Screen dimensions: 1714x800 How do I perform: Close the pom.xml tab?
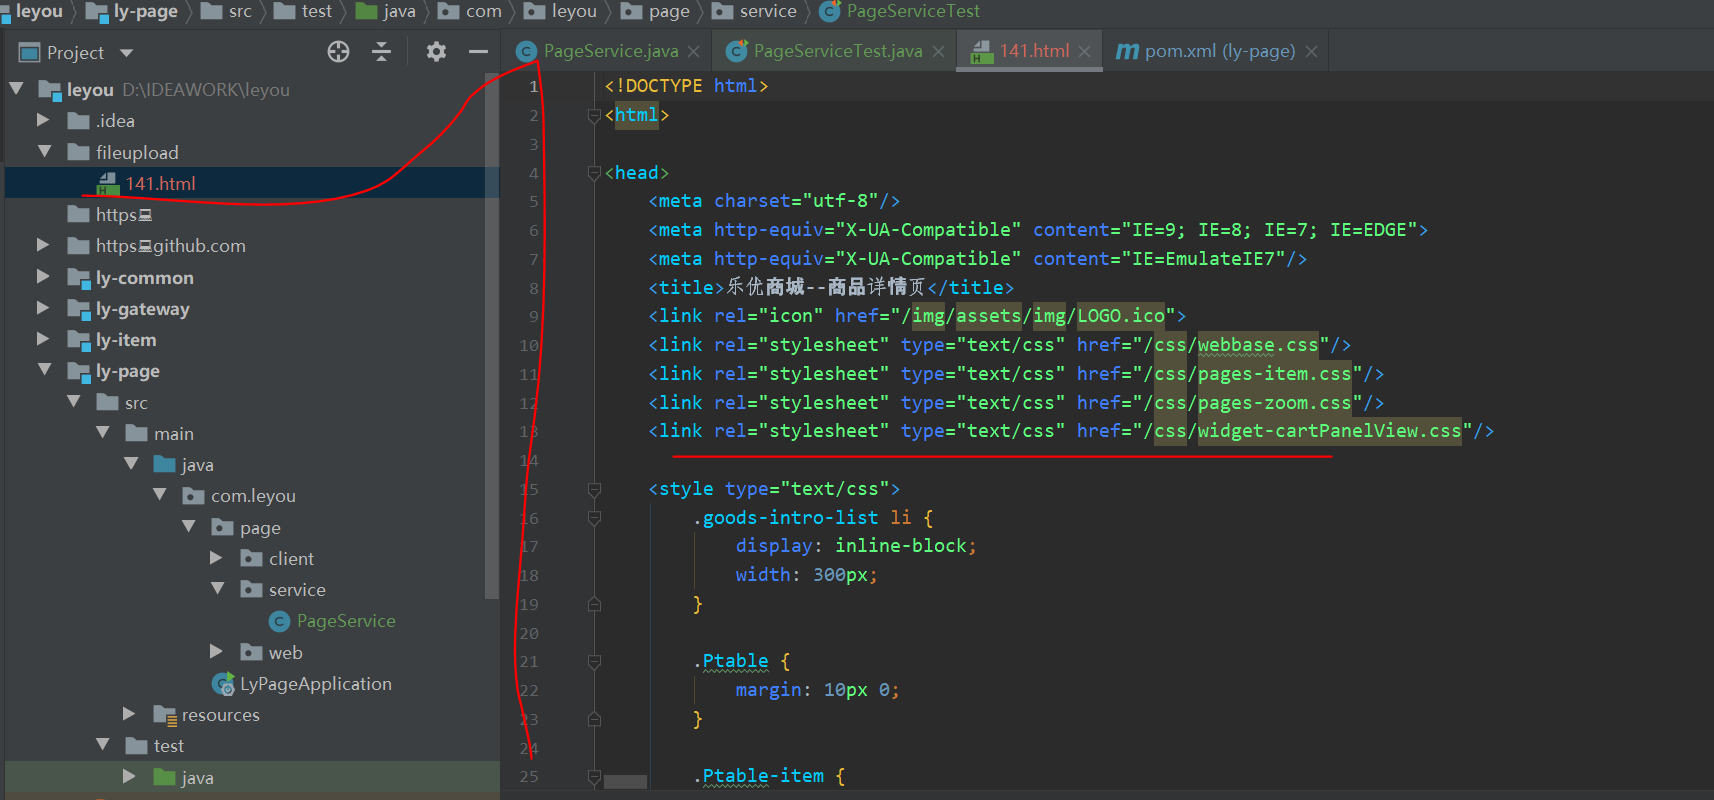[1311, 51]
